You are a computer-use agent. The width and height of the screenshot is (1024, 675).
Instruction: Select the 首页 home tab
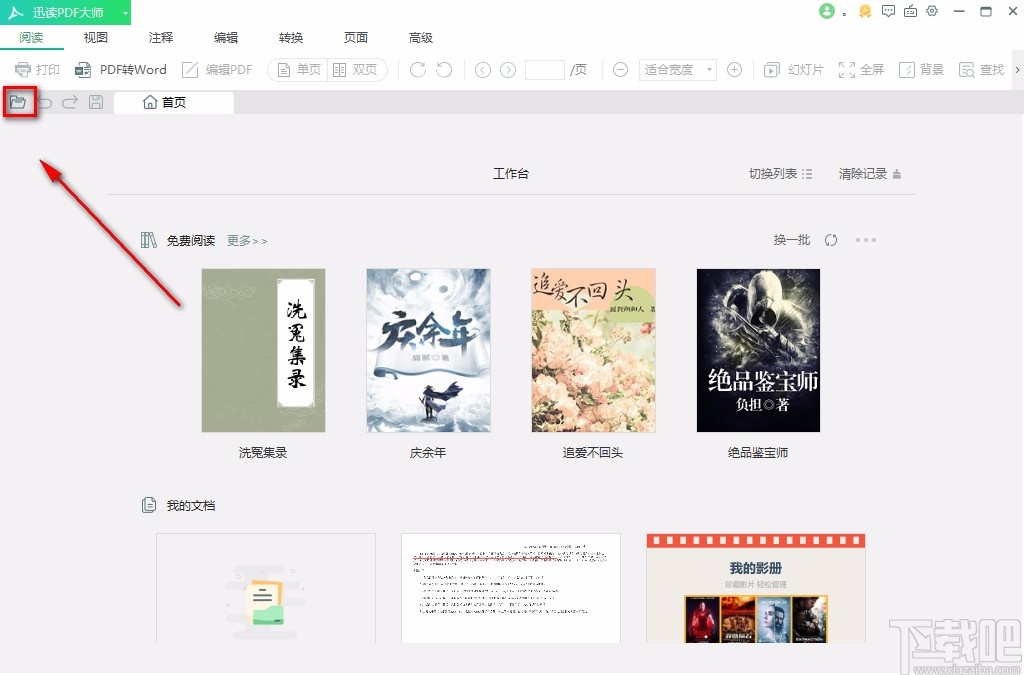173,101
